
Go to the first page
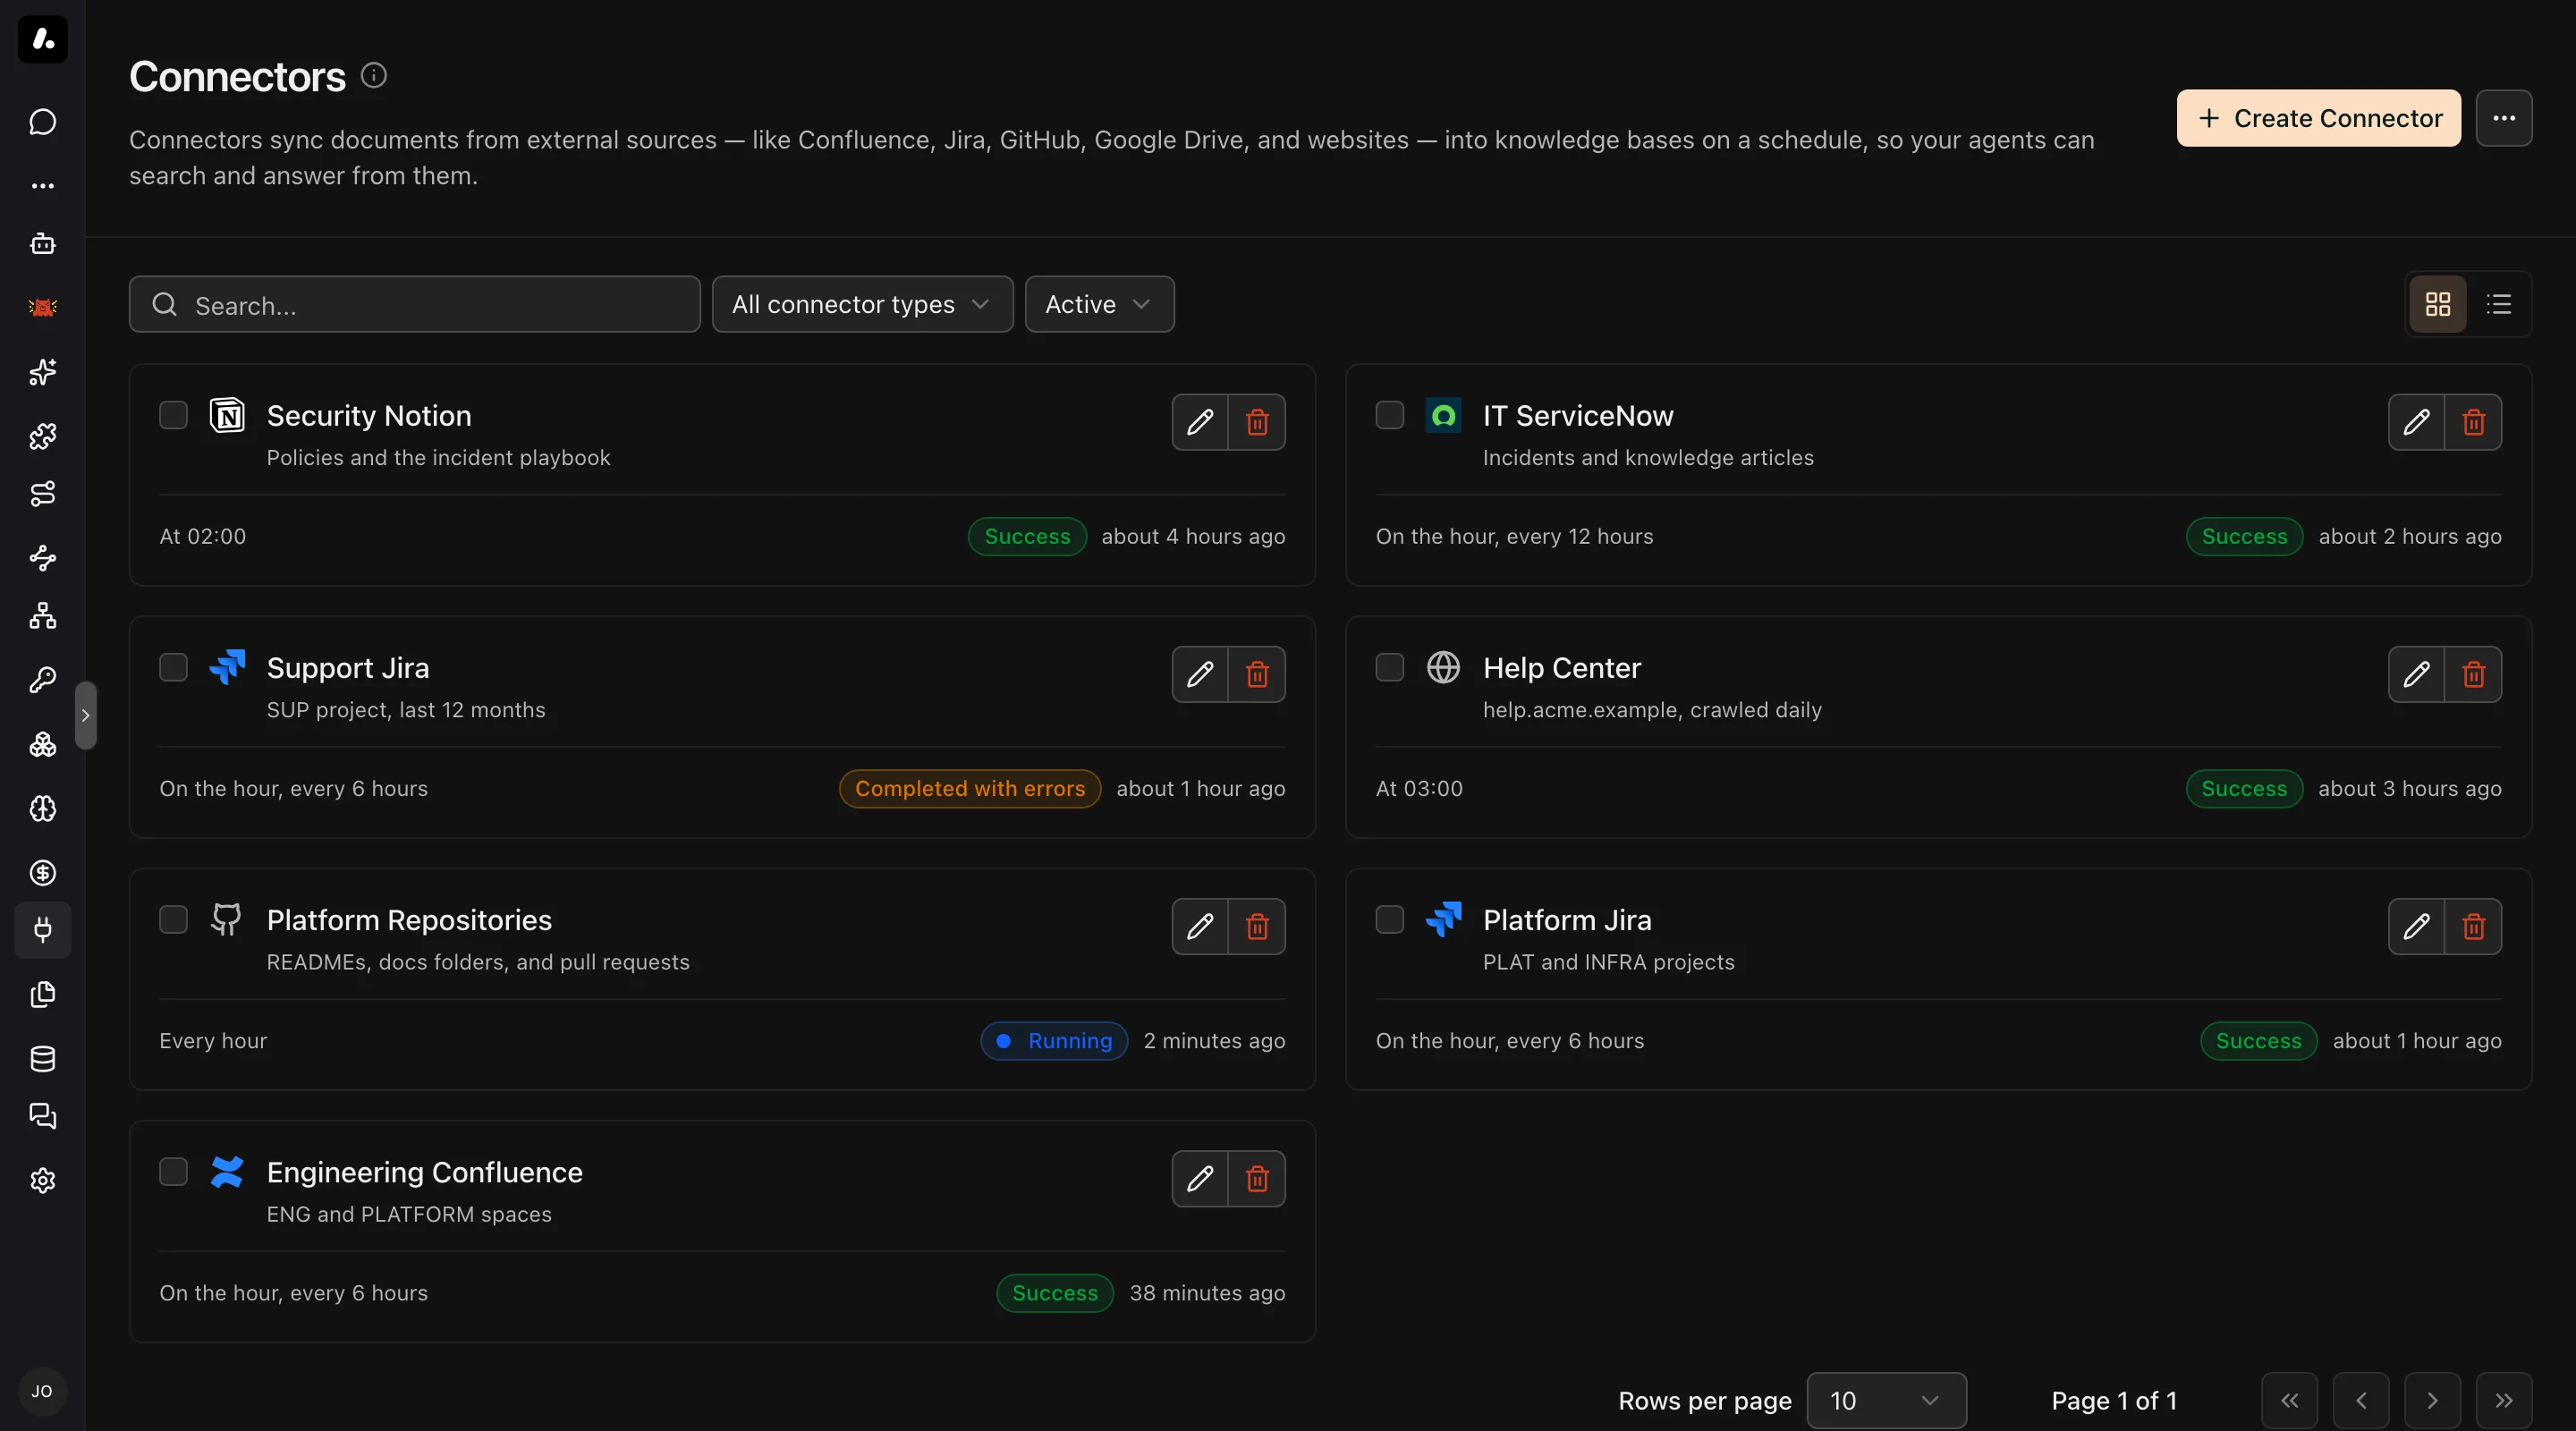click(x=2289, y=1400)
